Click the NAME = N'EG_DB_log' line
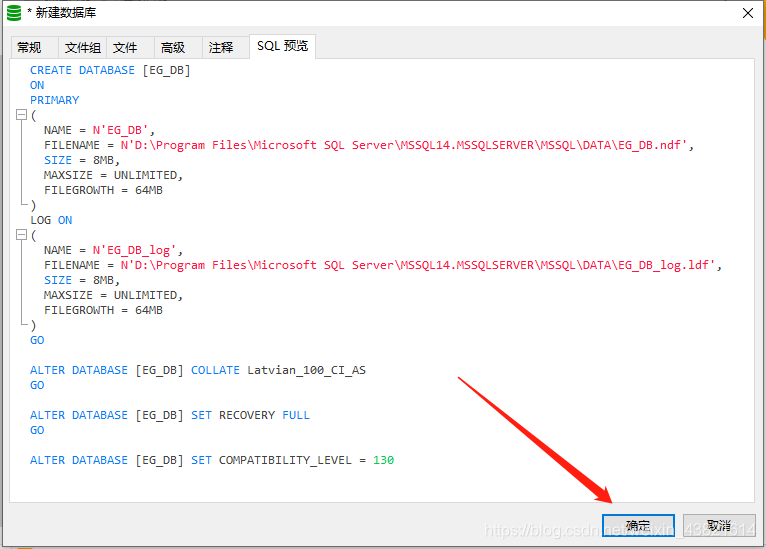 pyautogui.click(x=113, y=250)
